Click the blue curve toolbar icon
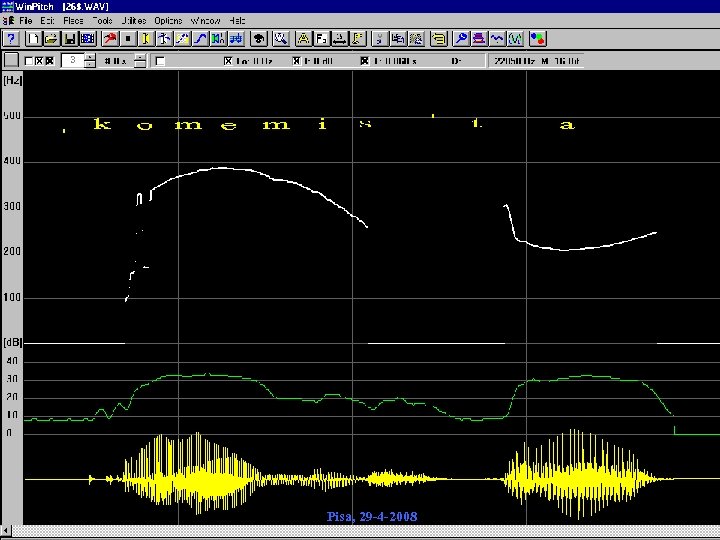 click(x=200, y=39)
